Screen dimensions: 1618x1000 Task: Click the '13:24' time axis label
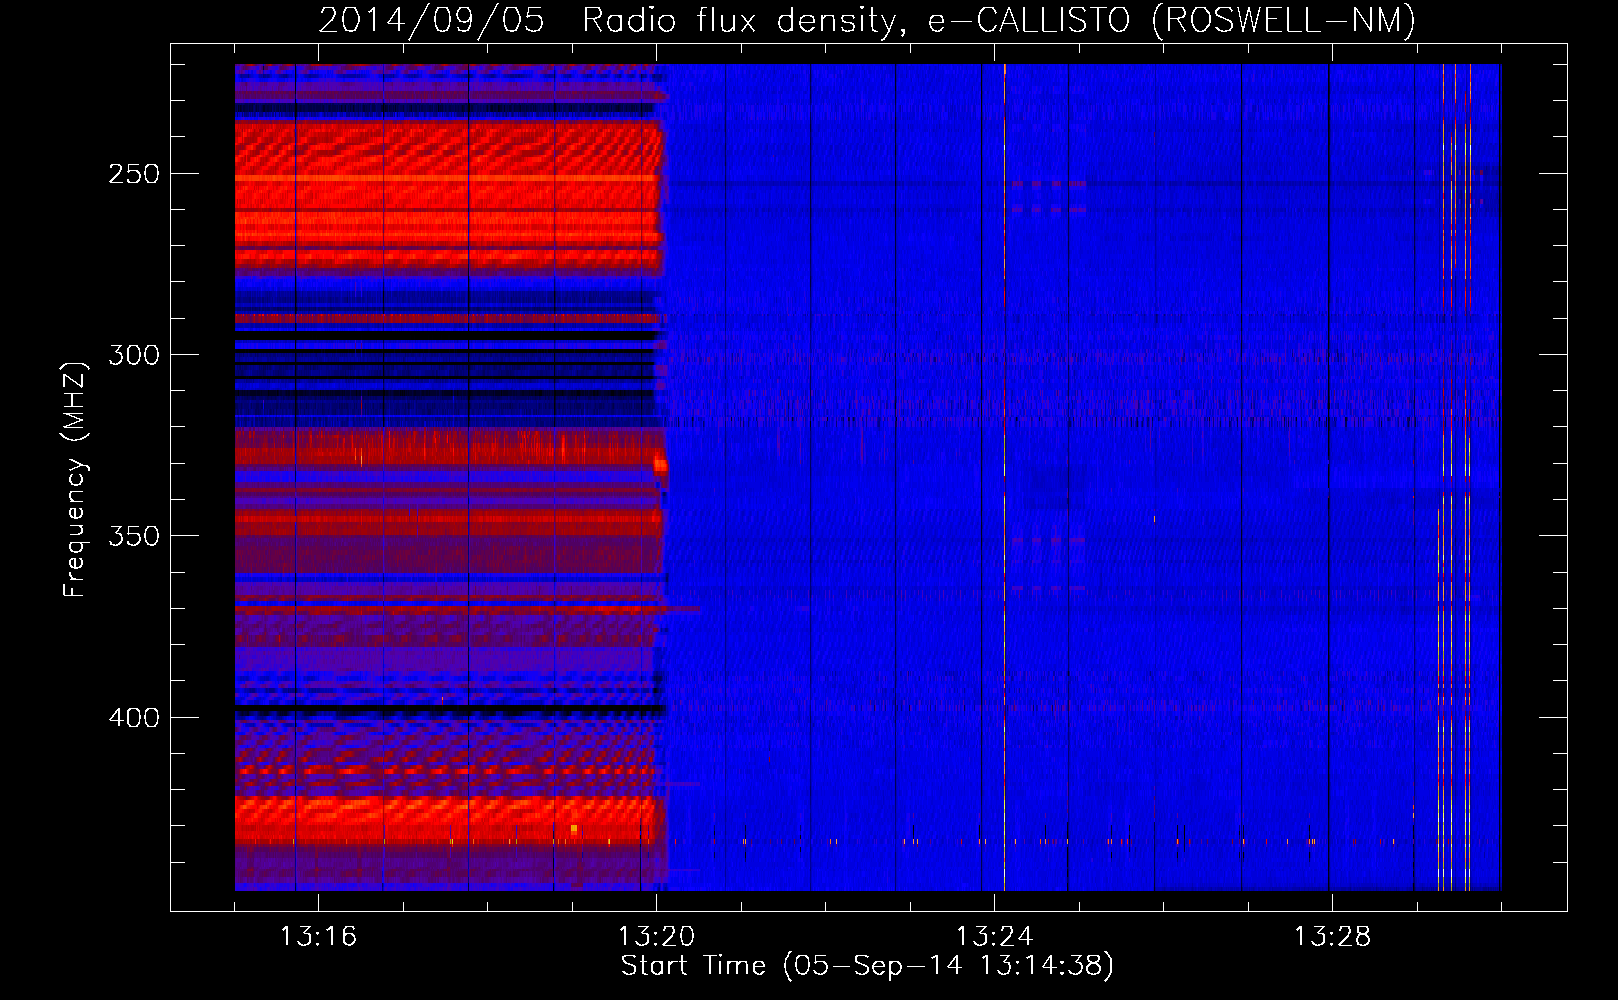click(x=994, y=936)
